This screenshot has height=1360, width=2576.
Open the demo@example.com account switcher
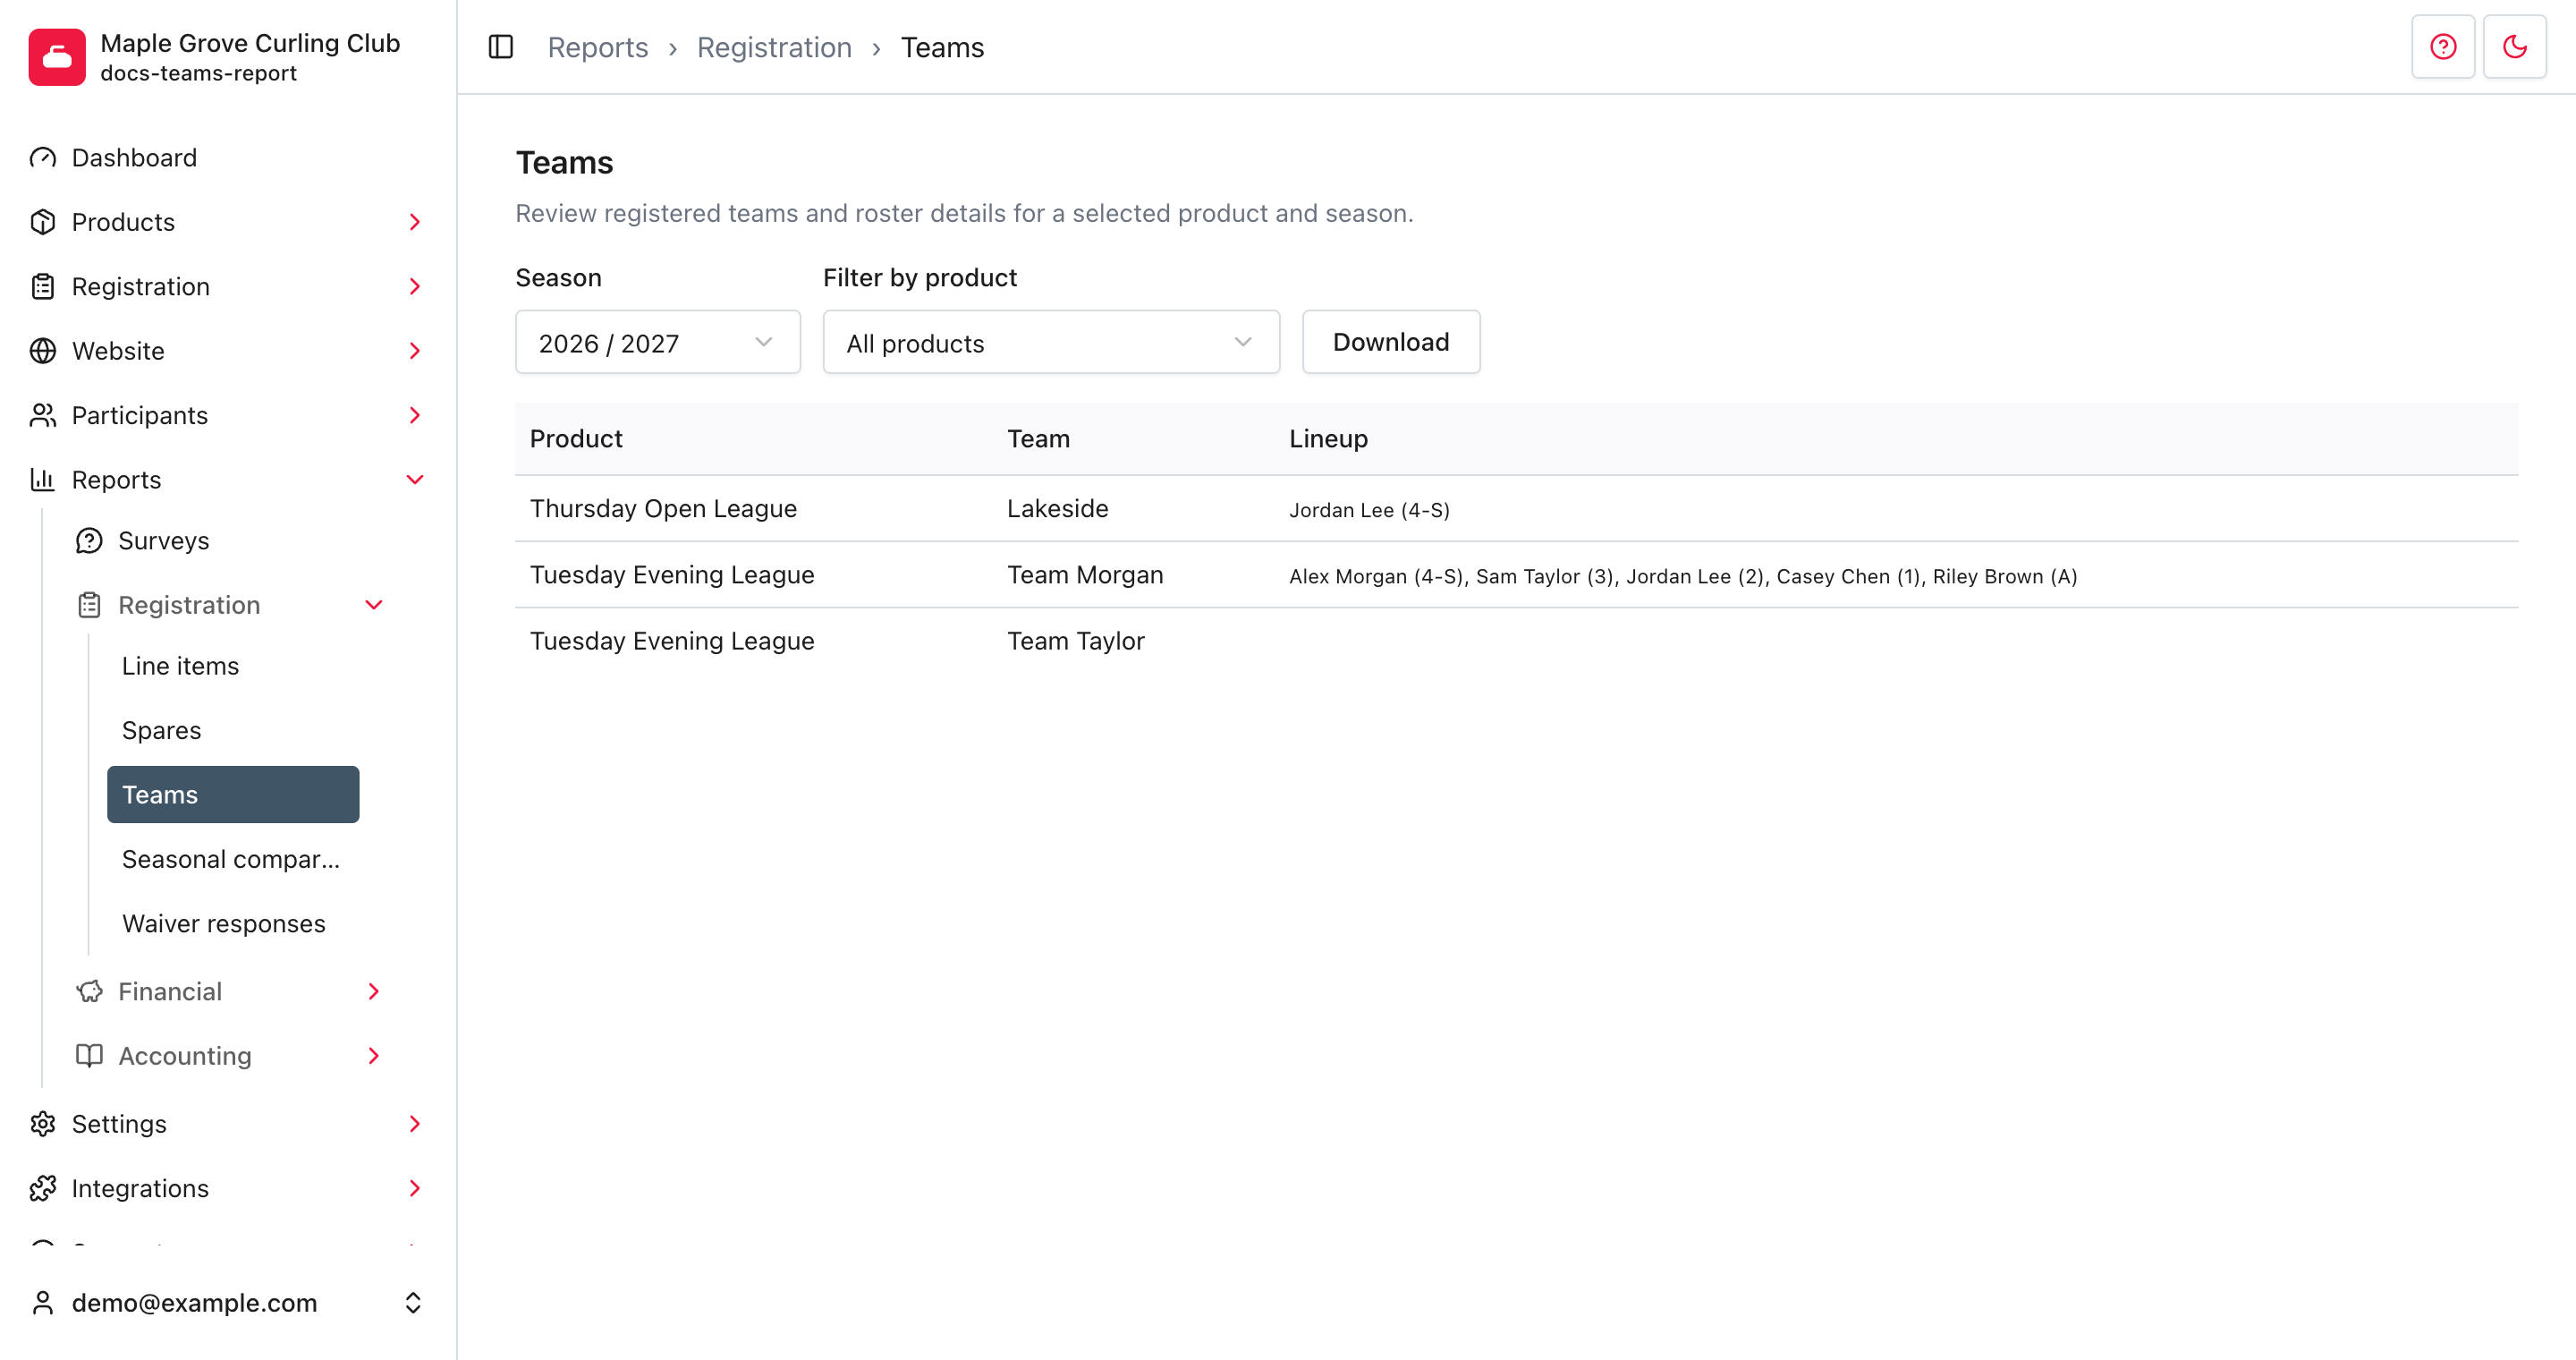228,1303
